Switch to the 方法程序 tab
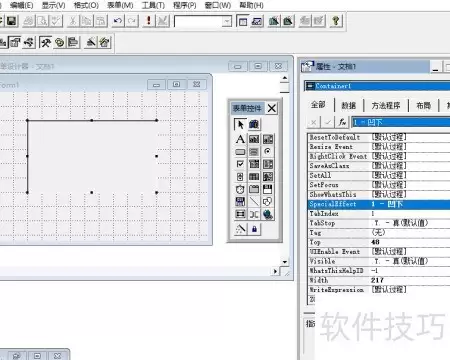Screen dimensions: 450x360 point(385,106)
